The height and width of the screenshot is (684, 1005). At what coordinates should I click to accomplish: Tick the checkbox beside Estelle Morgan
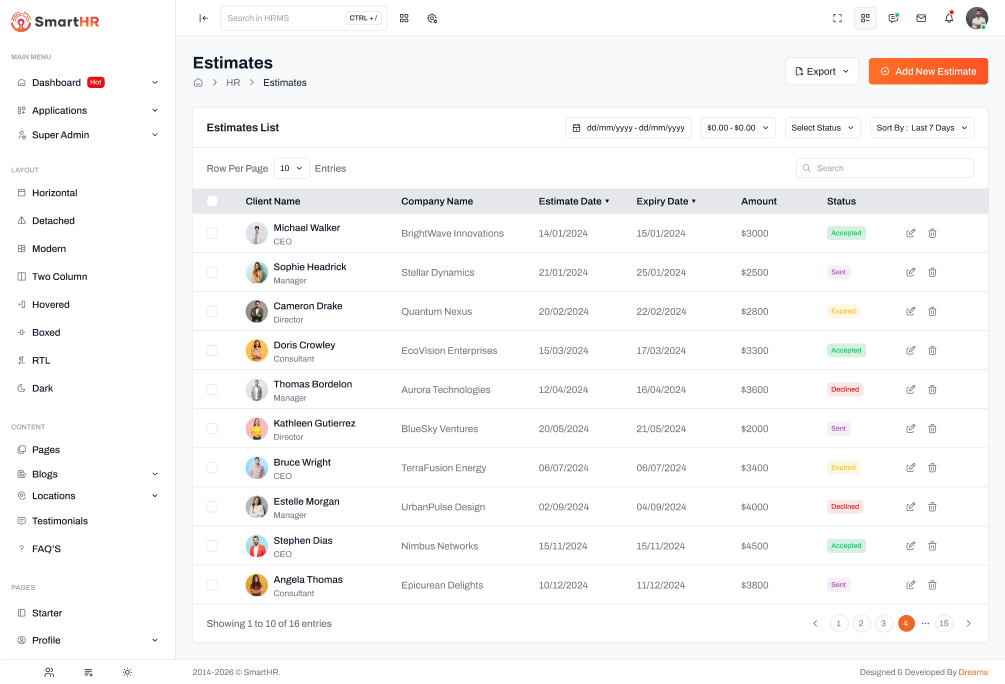pos(212,507)
